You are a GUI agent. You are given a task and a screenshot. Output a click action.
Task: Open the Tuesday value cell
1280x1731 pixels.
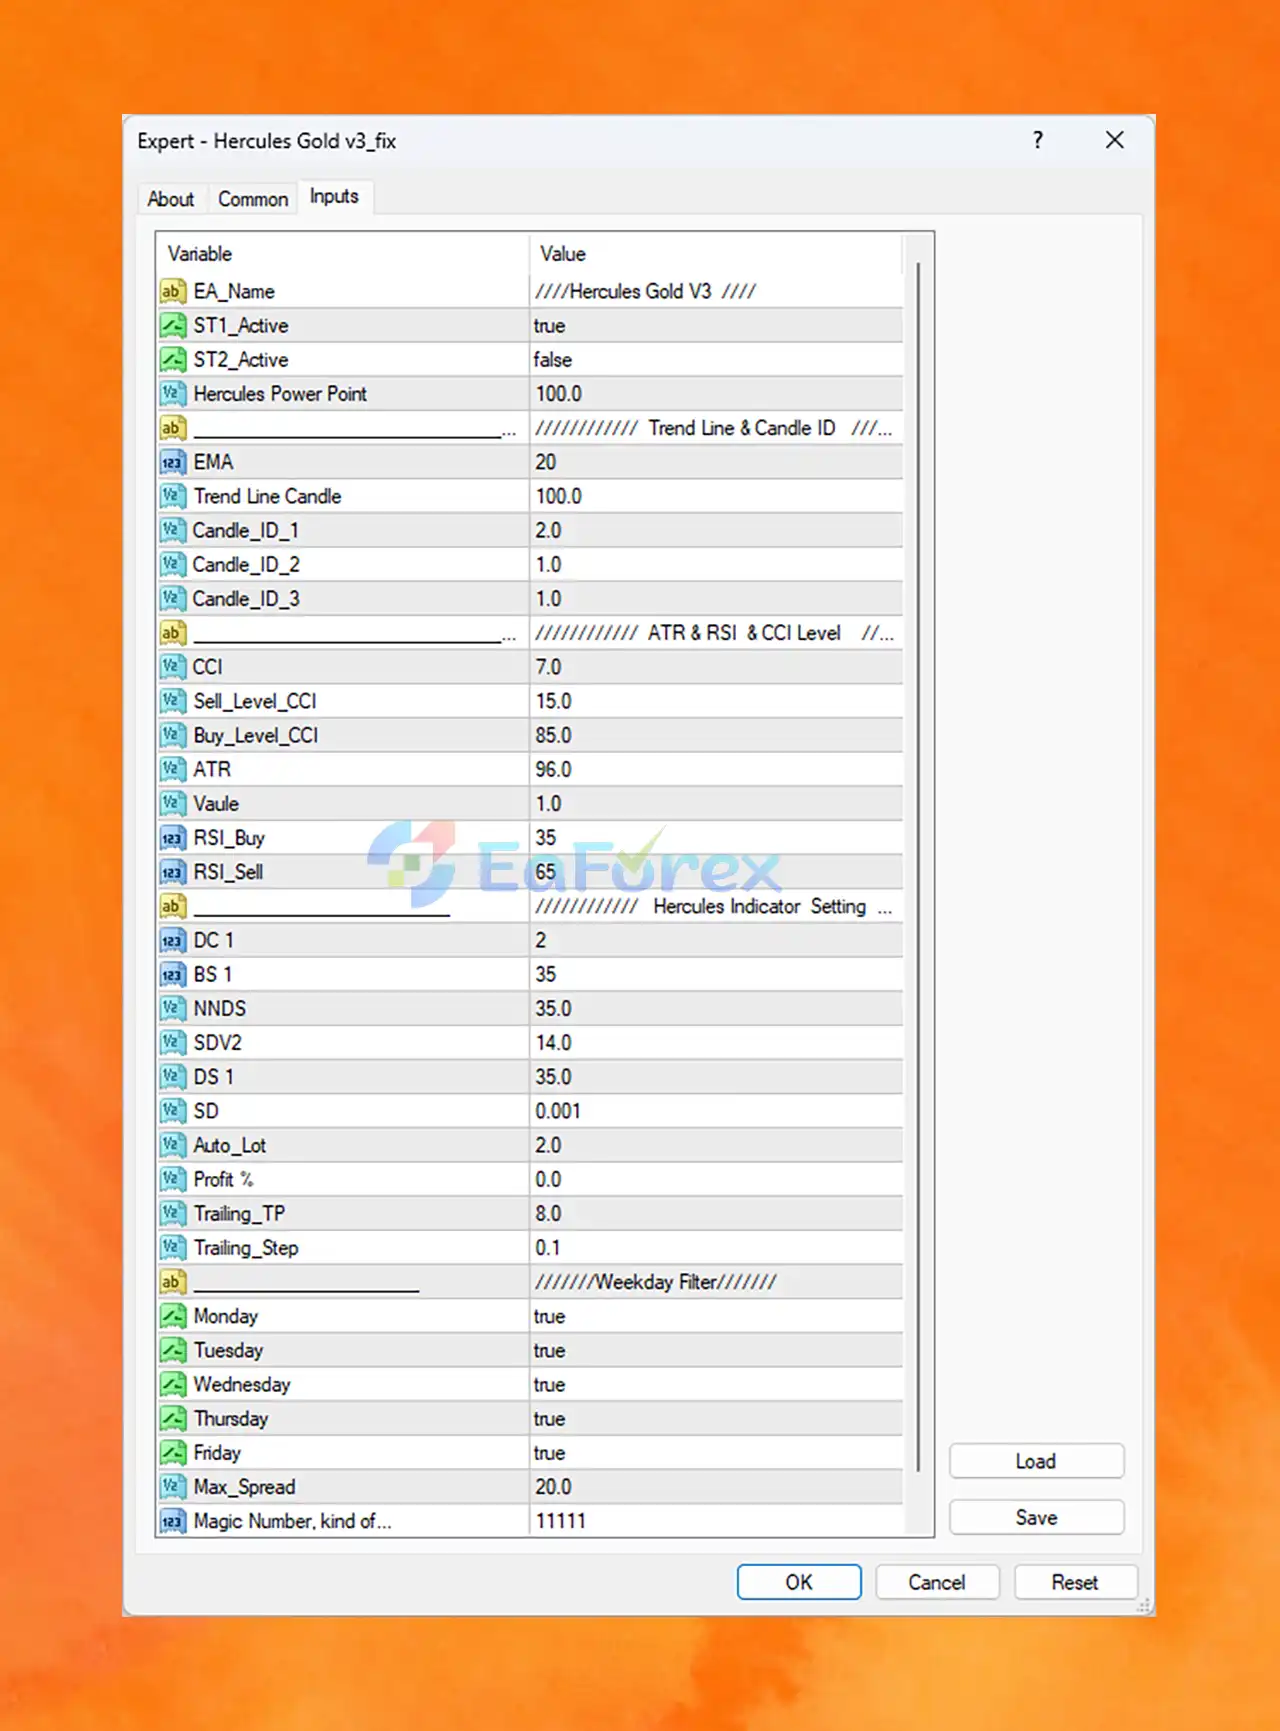tap(715, 1350)
